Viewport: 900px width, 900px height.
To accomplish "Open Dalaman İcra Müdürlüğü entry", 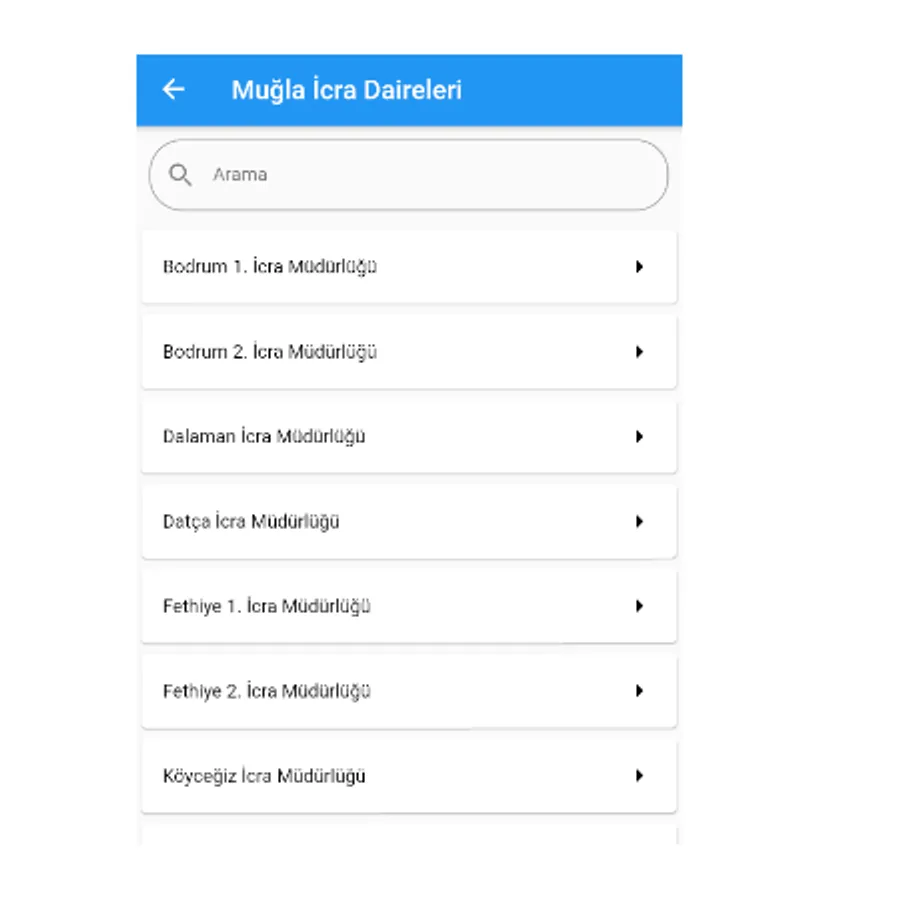I will click(x=264, y=437).
